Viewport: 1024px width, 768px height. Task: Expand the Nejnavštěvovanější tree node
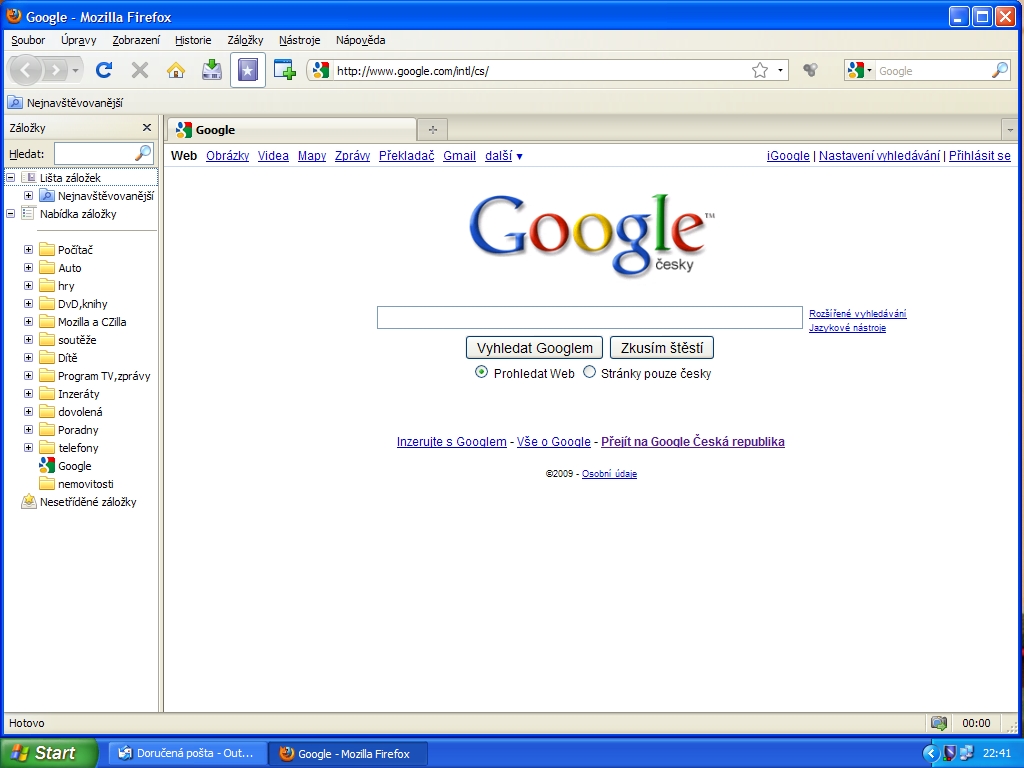point(28,196)
